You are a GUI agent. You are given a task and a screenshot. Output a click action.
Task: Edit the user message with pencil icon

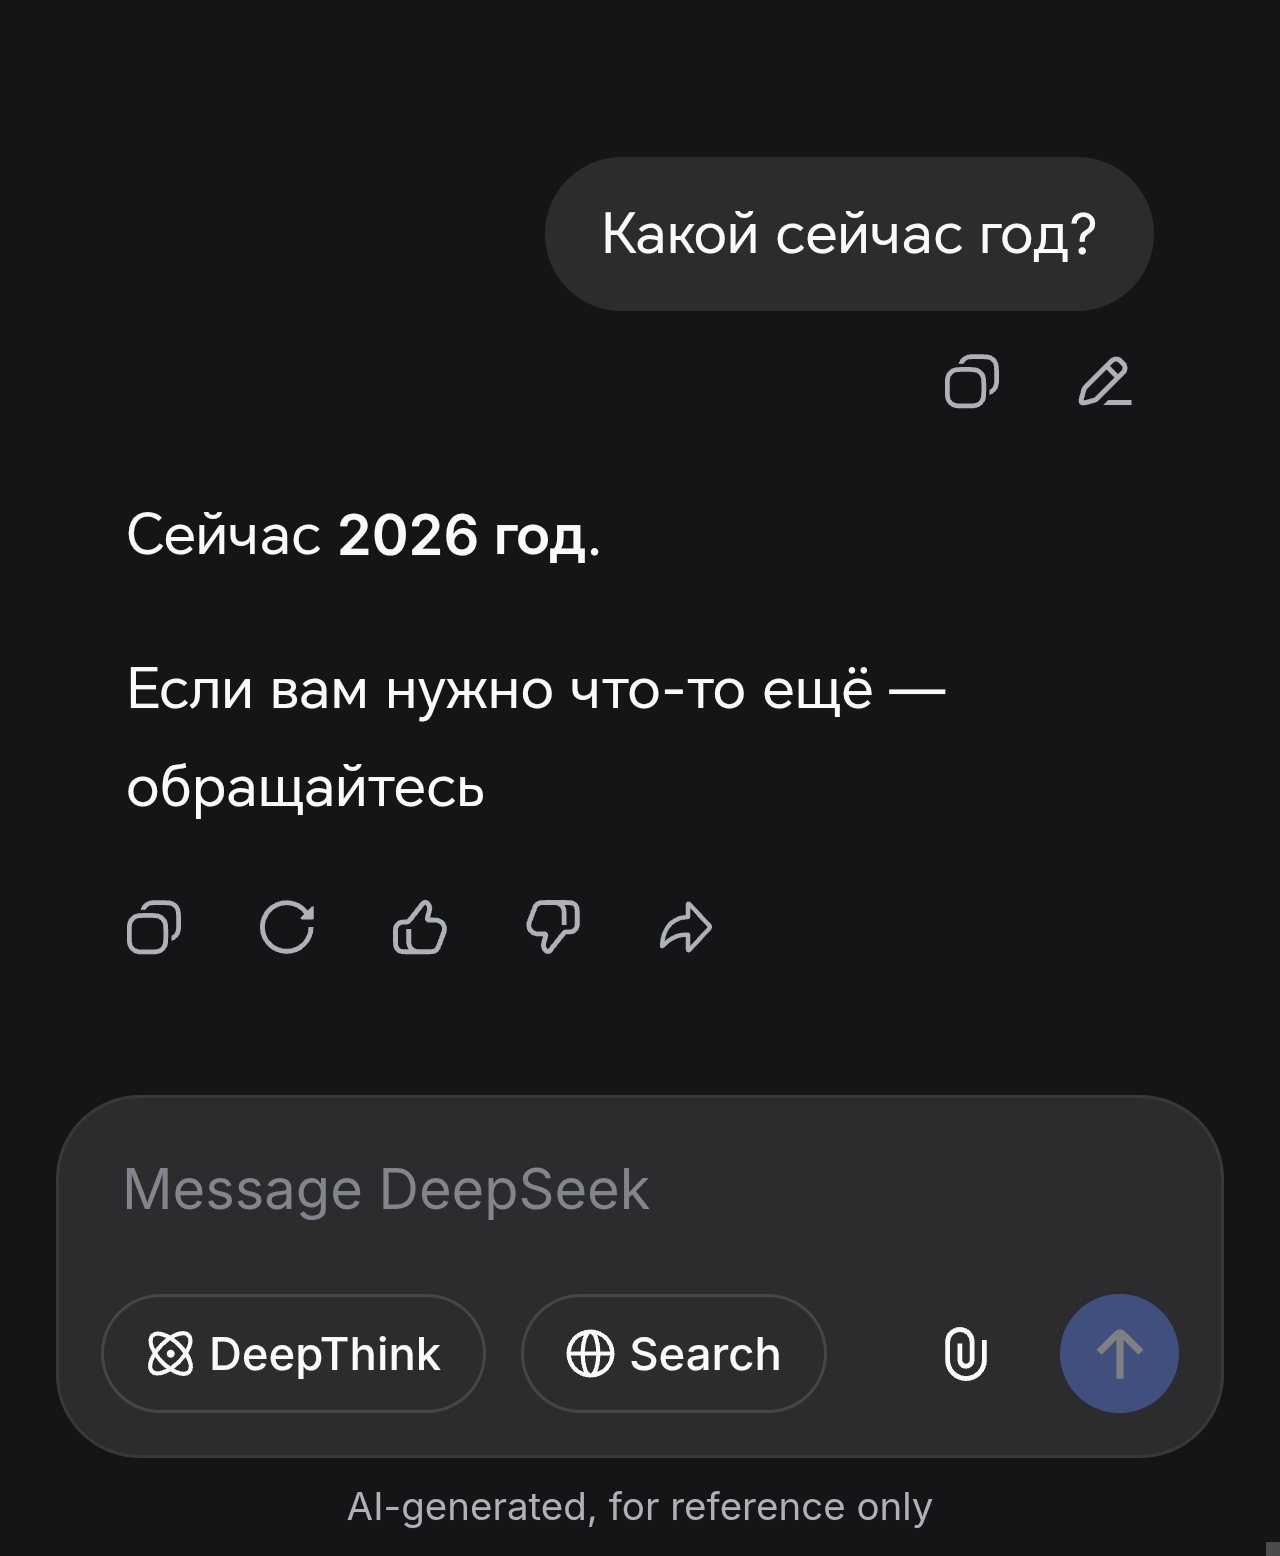tap(1104, 382)
